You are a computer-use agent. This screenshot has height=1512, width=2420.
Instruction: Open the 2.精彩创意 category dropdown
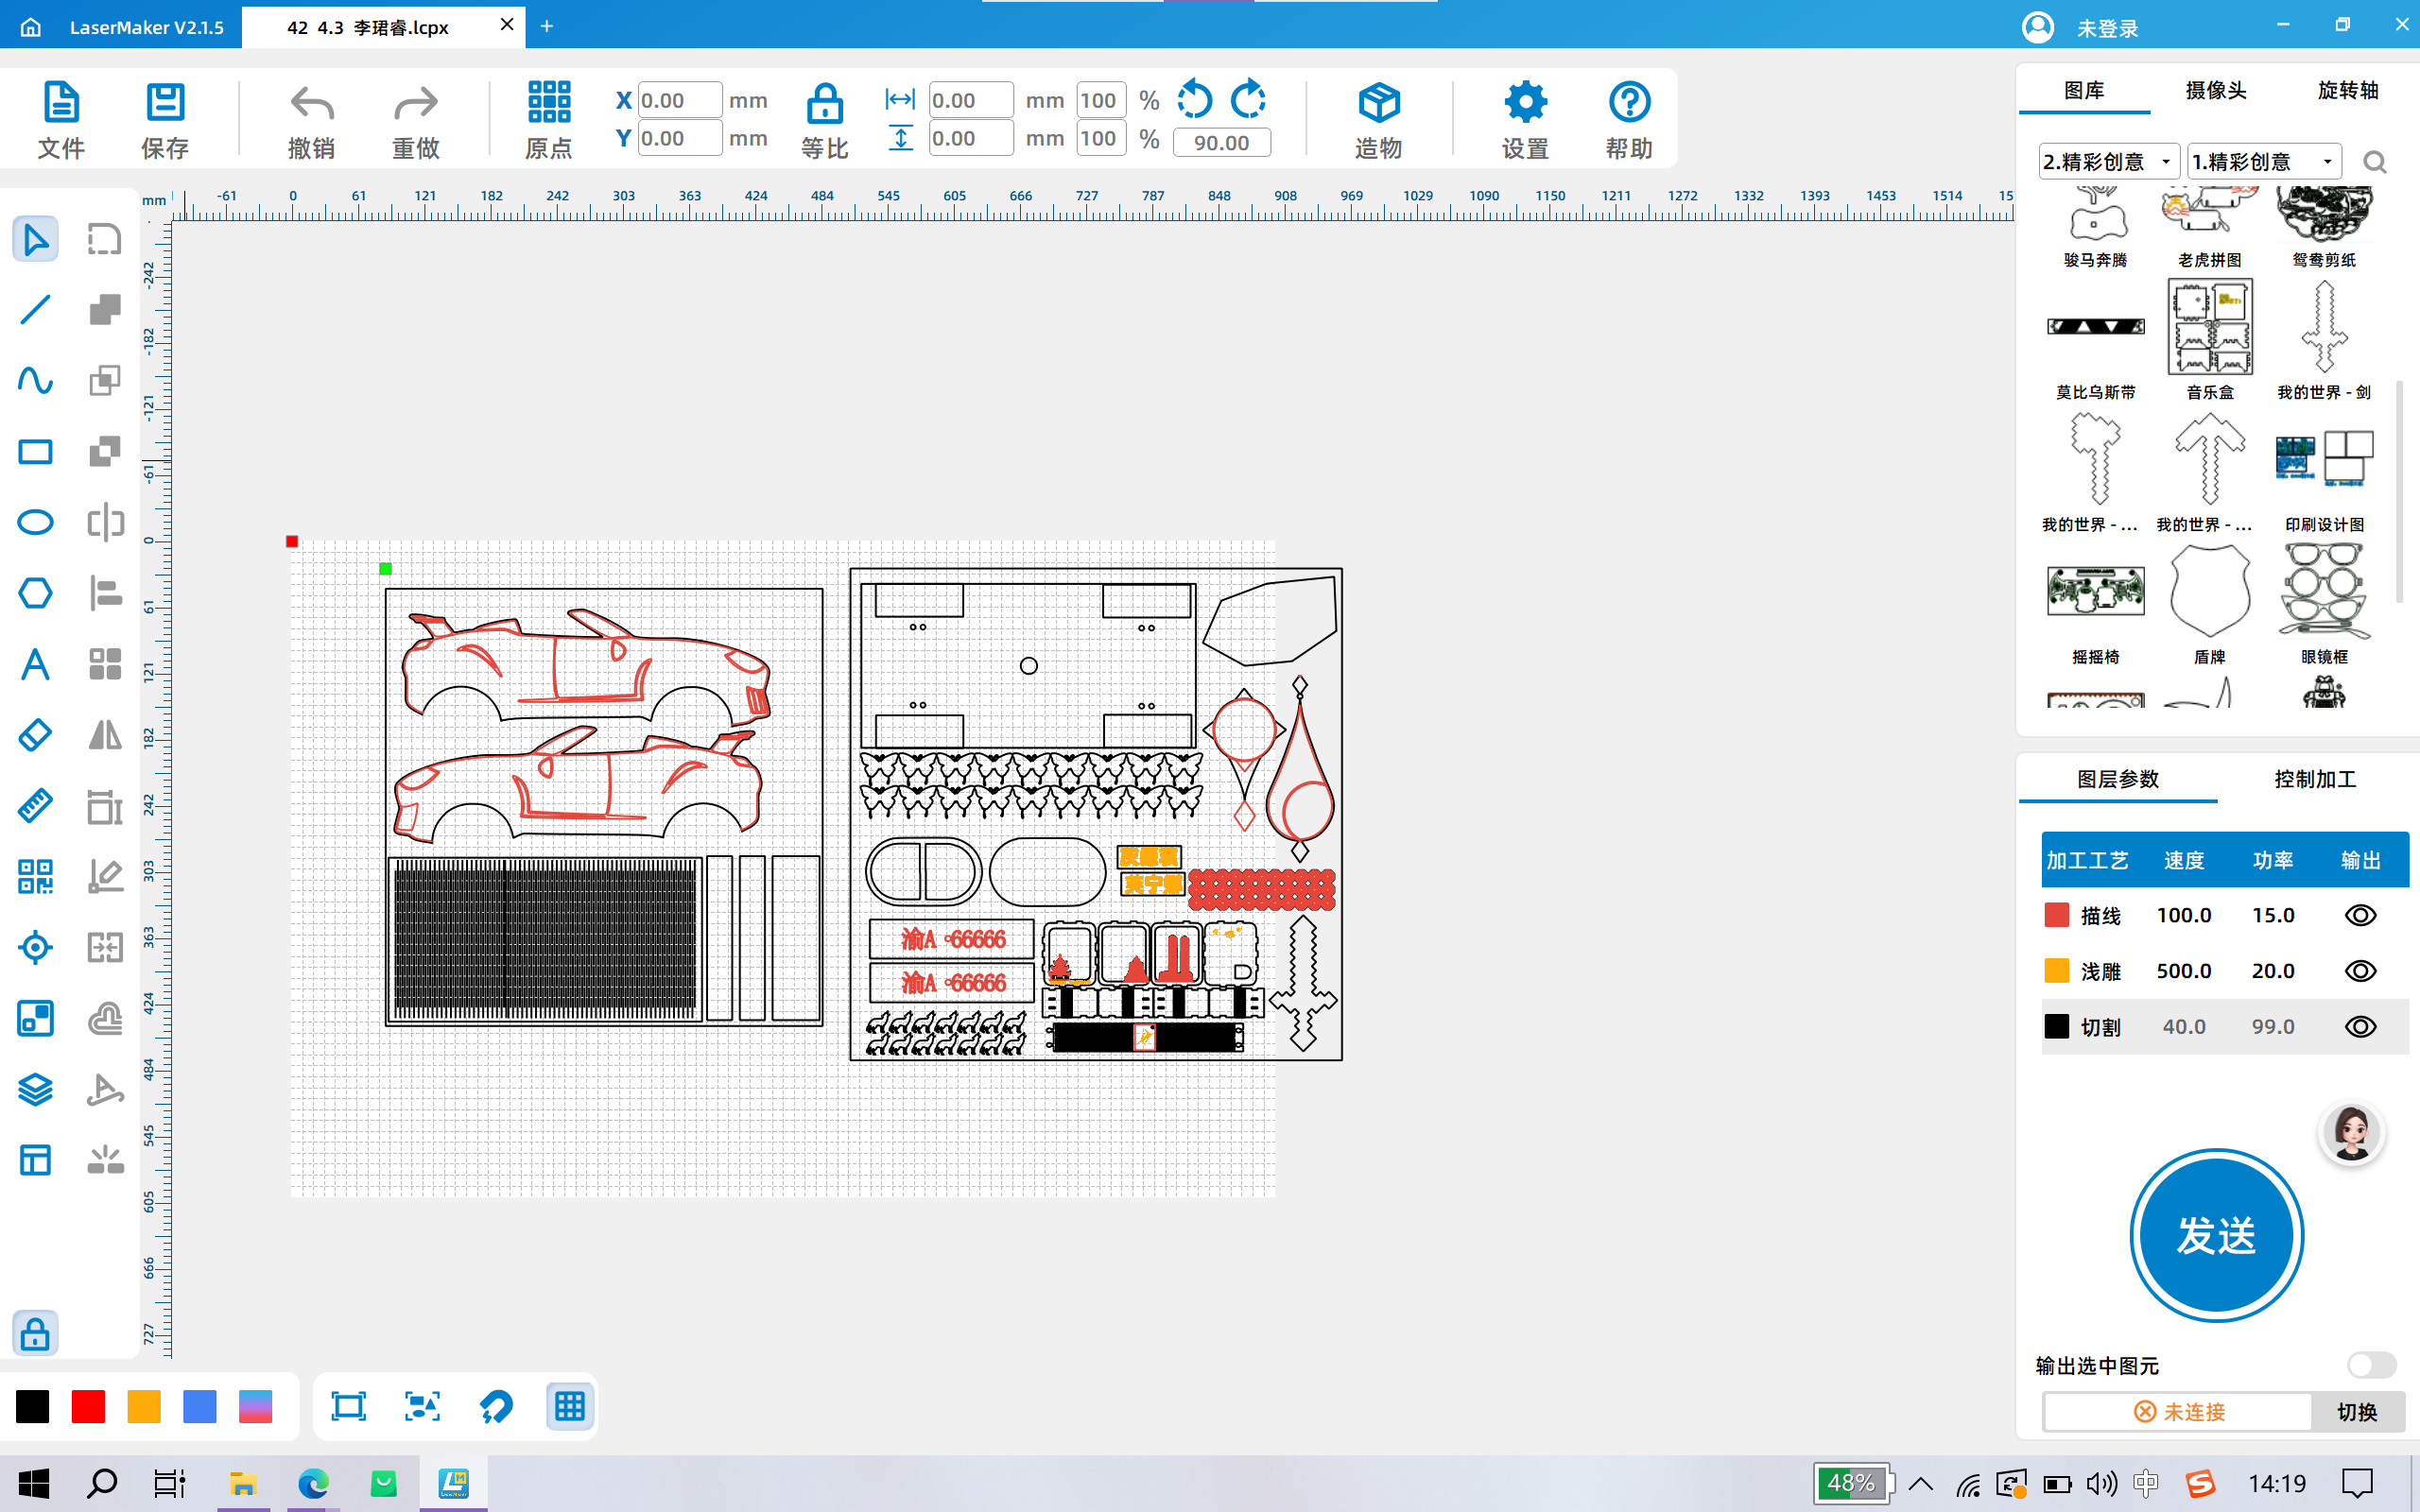[2109, 162]
